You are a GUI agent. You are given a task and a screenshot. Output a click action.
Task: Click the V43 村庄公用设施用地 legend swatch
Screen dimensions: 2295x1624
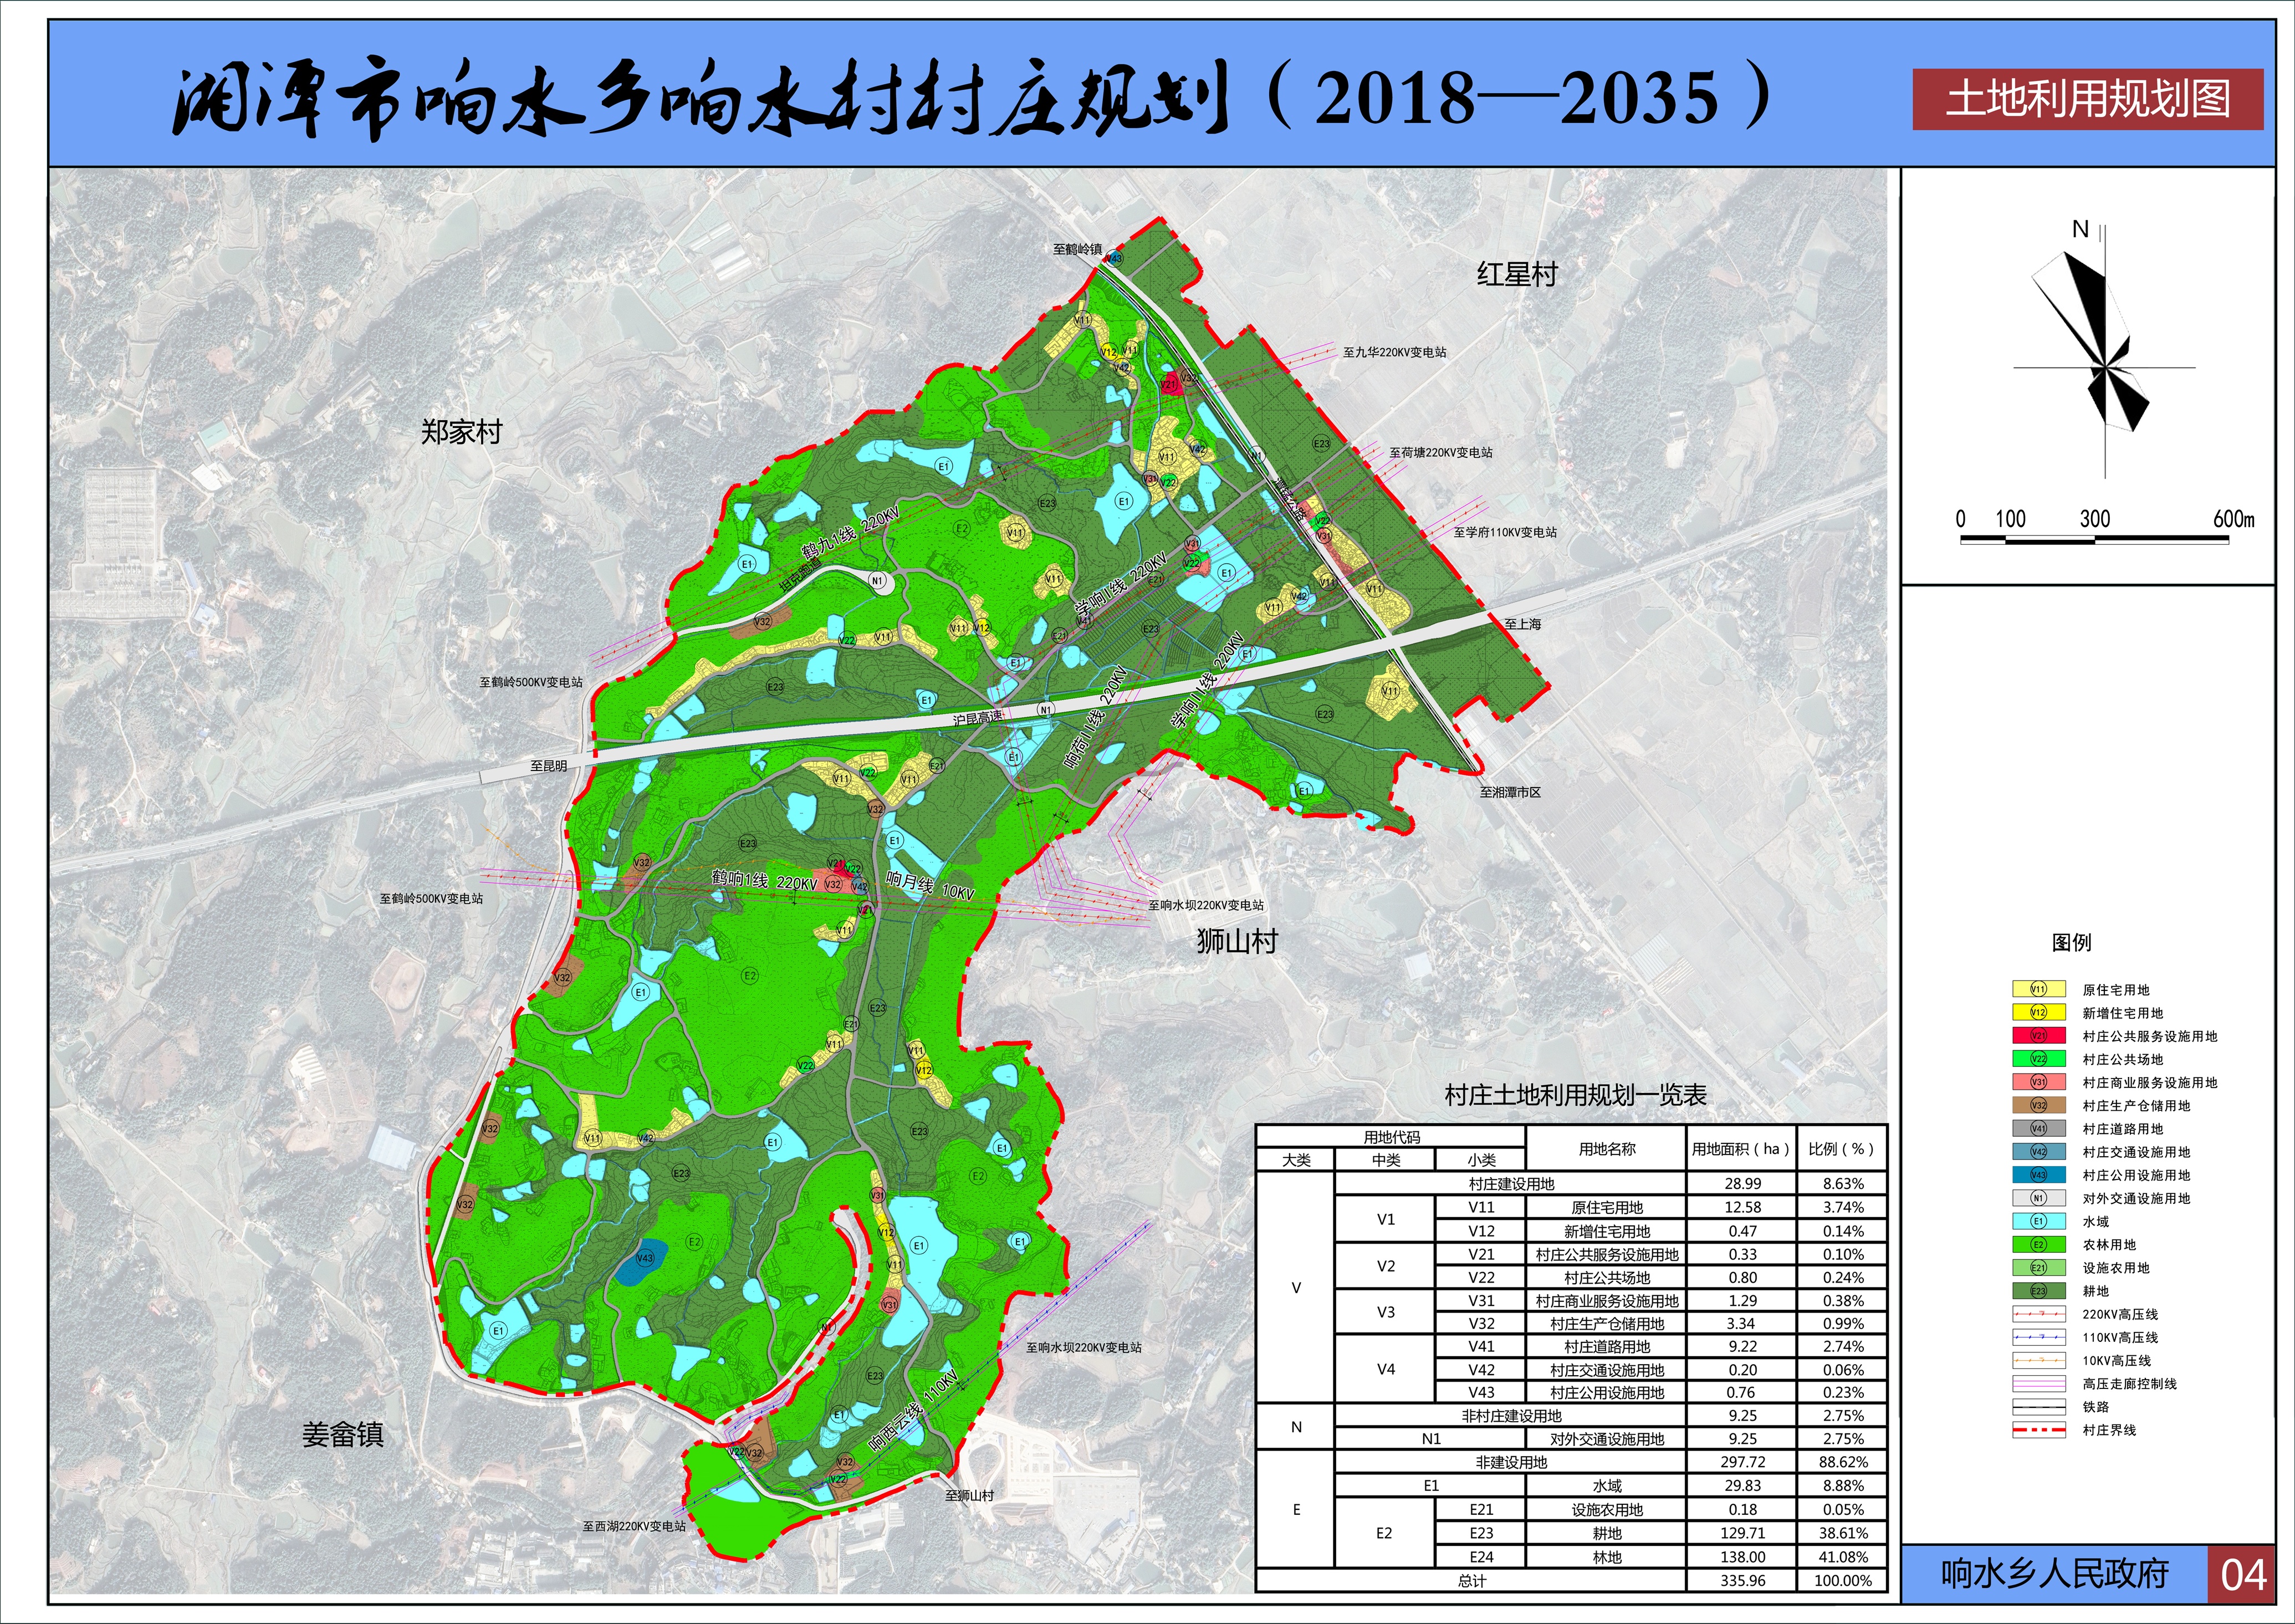tap(2038, 1175)
